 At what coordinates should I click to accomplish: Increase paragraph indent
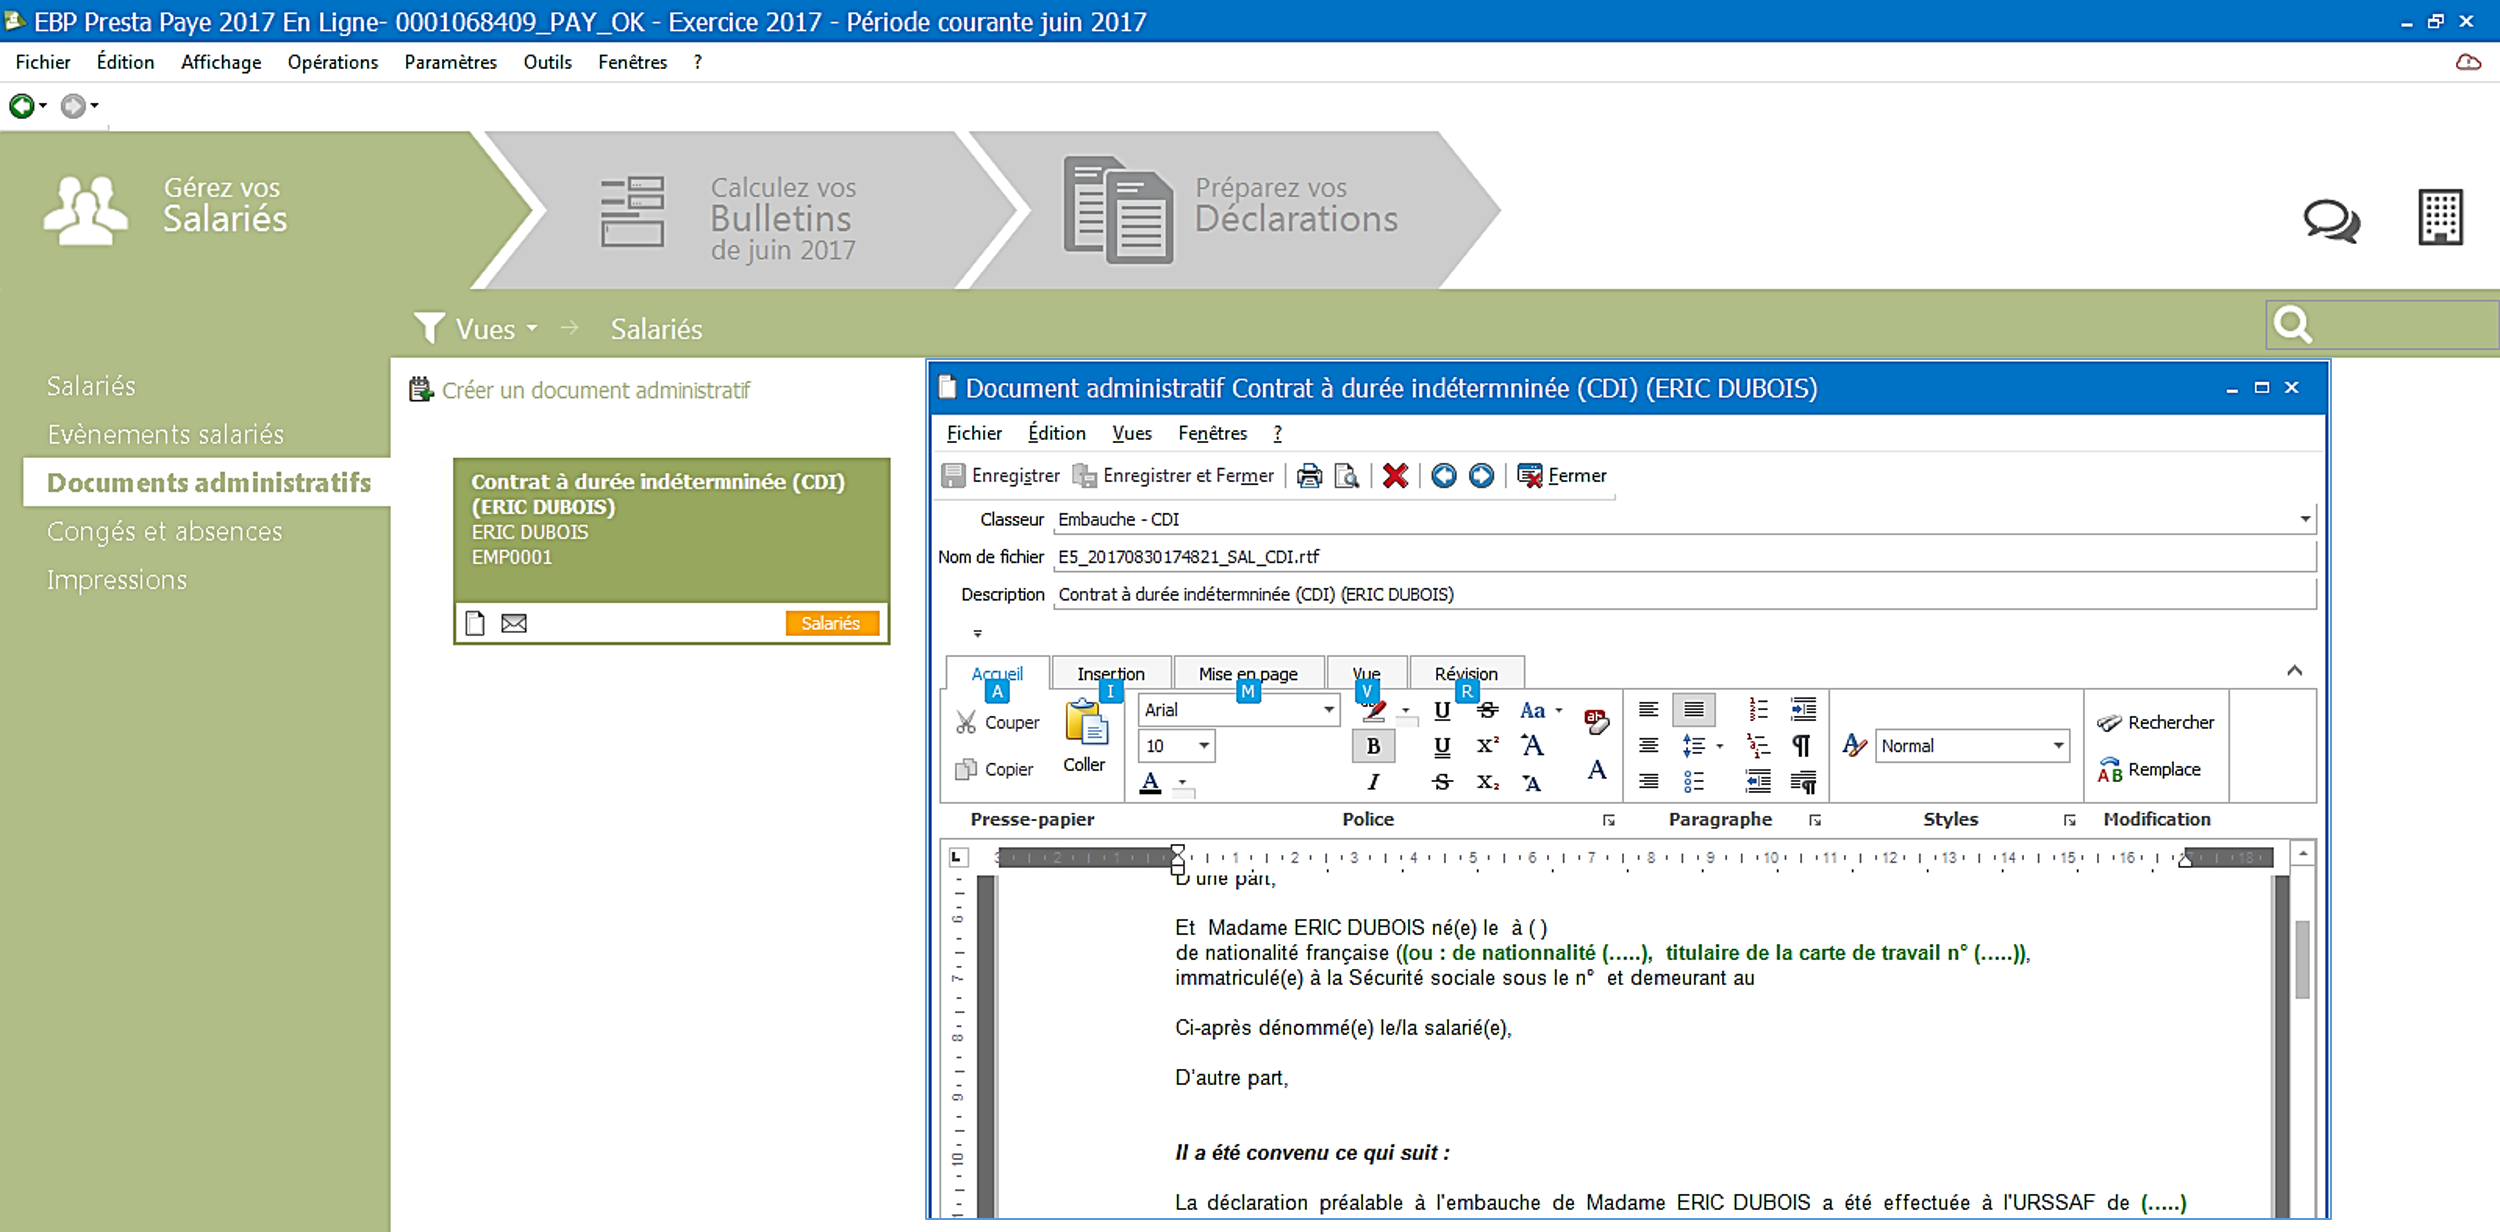tap(1803, 710)
